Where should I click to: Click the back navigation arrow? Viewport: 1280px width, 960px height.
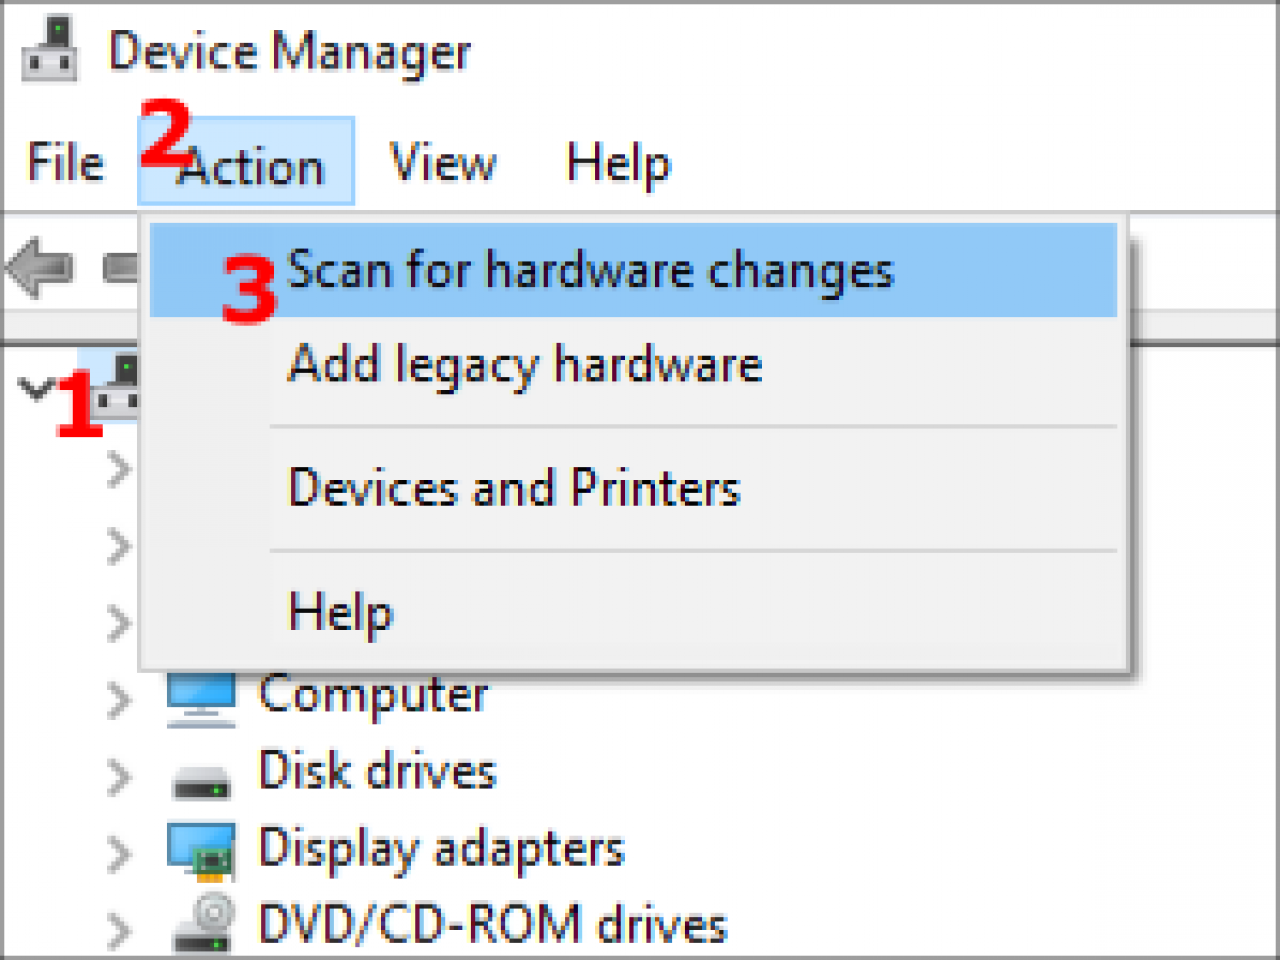click(x=38, y=266)
